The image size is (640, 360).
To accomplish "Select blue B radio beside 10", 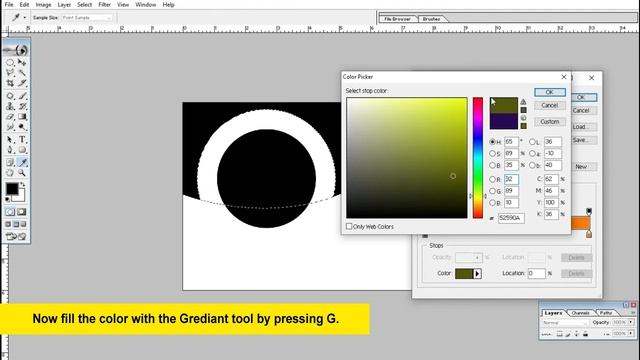I will (x=492, y=203).
